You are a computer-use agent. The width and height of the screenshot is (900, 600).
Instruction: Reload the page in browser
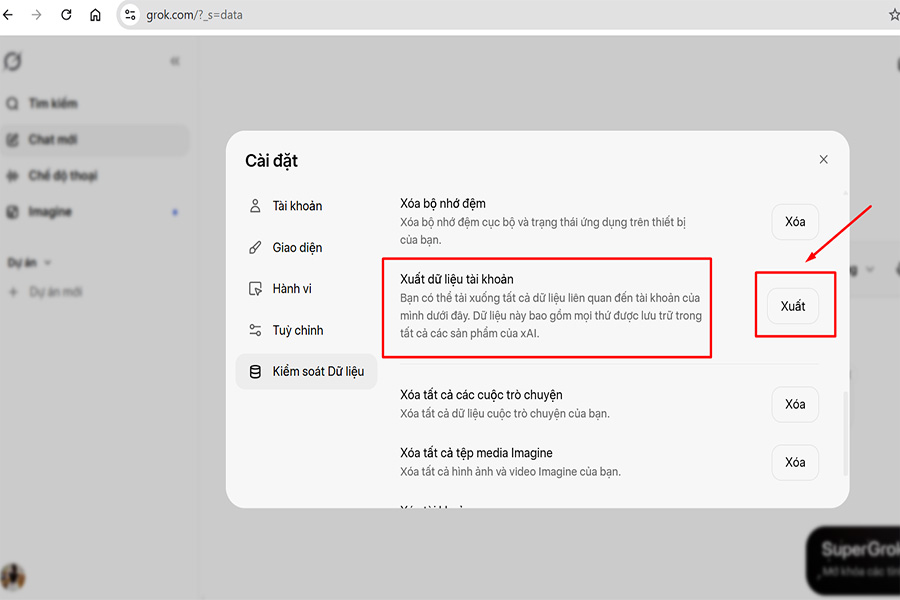66,15
